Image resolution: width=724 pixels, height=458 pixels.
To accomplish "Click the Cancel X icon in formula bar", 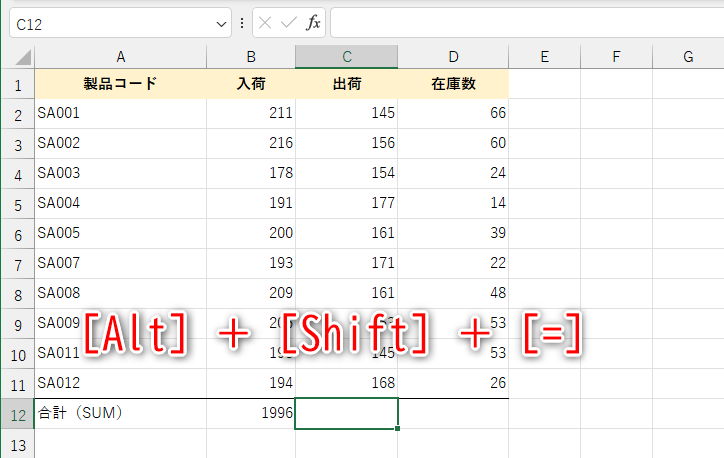I will [265, 23].
